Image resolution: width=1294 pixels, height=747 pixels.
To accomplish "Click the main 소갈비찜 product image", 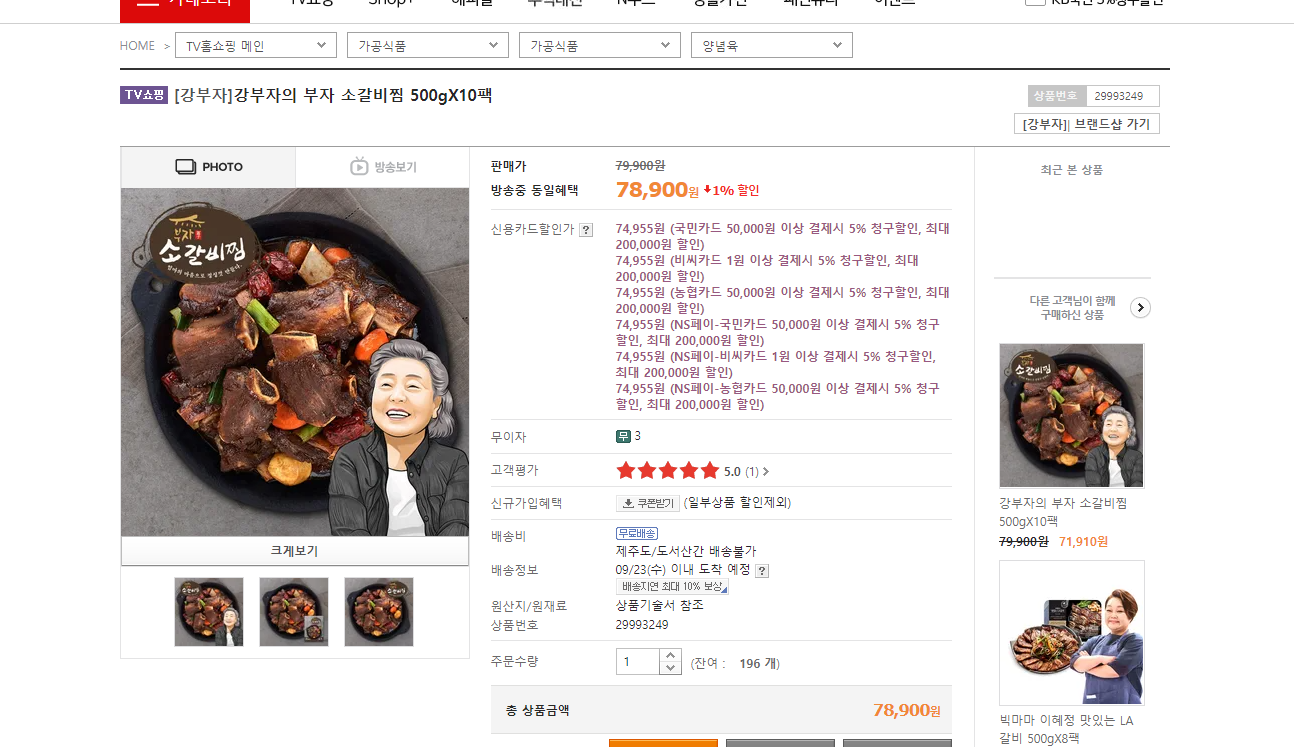I will point(295,362).
